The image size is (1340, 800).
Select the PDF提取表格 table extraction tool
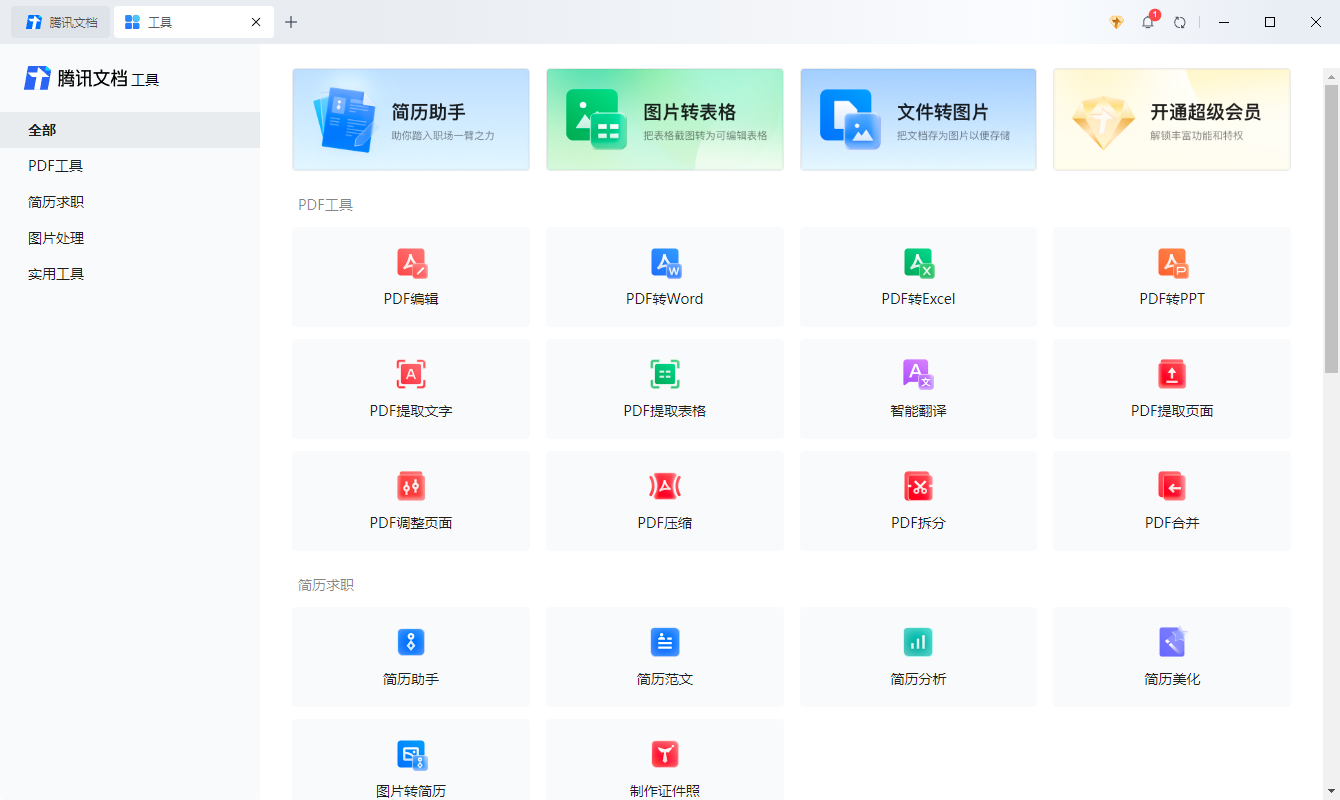[664, 389]
